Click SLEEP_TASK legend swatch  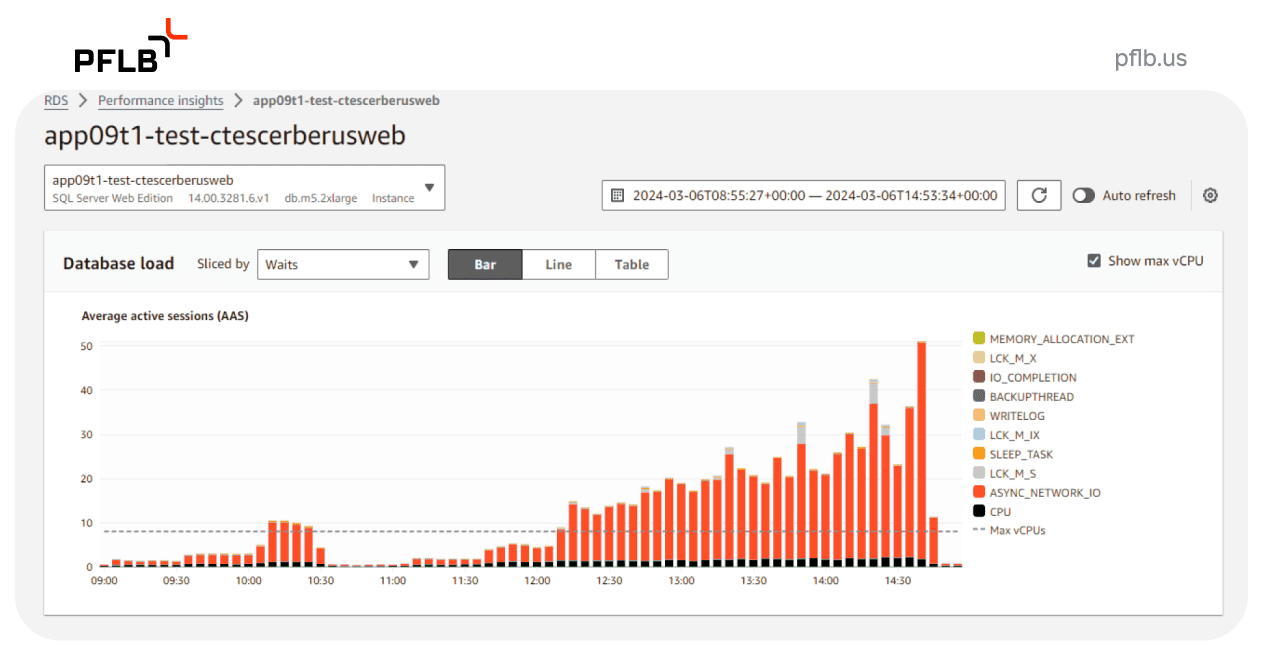979,454
